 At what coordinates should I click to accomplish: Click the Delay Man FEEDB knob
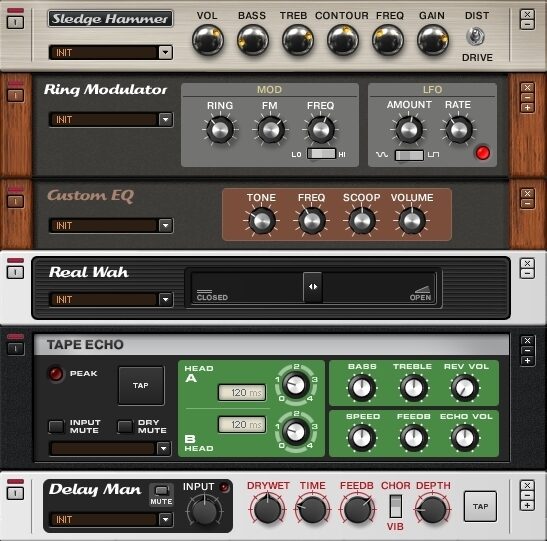[357, 510]
